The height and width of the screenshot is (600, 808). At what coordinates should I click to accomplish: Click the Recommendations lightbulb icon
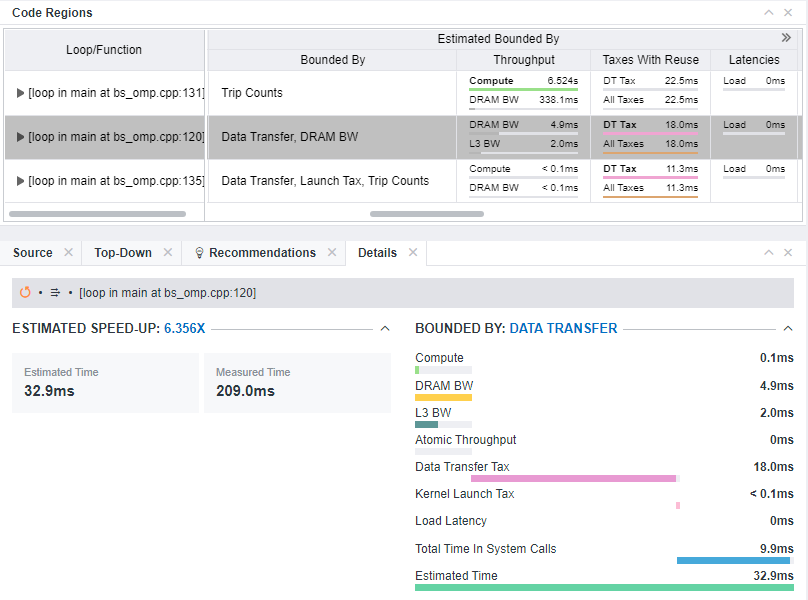coord(199,253)
